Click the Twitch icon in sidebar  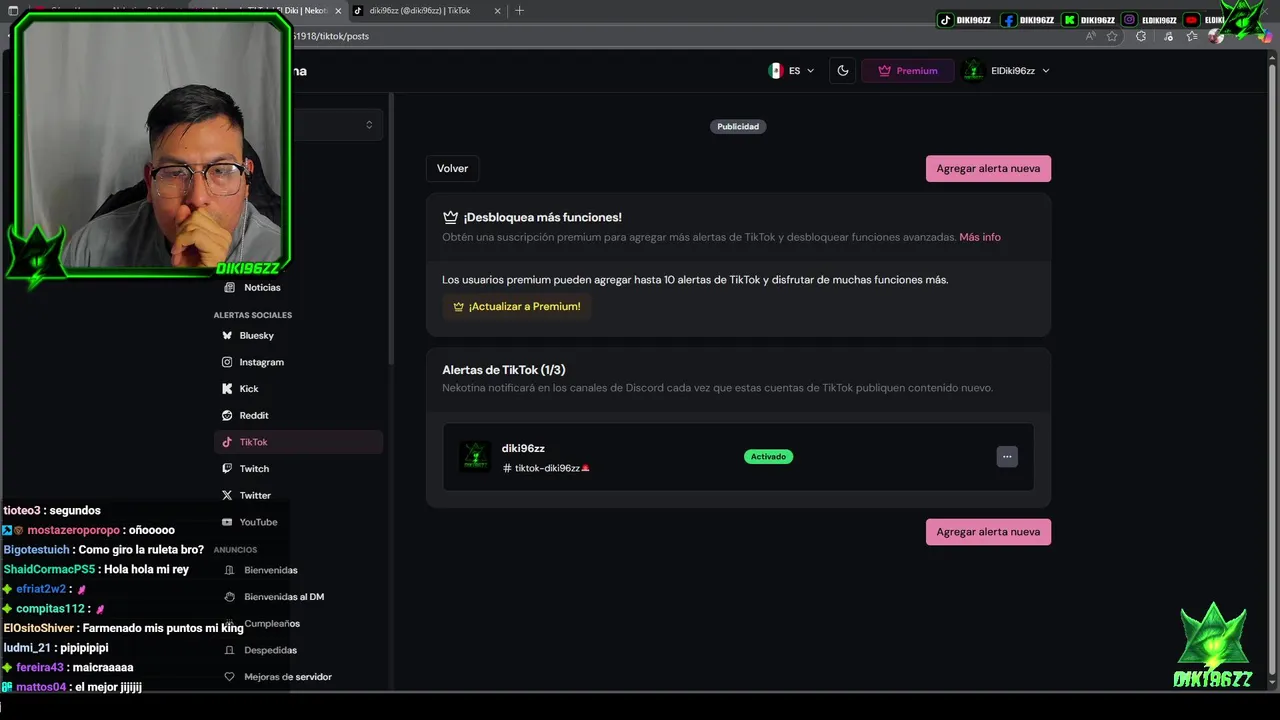click(227, 469)
